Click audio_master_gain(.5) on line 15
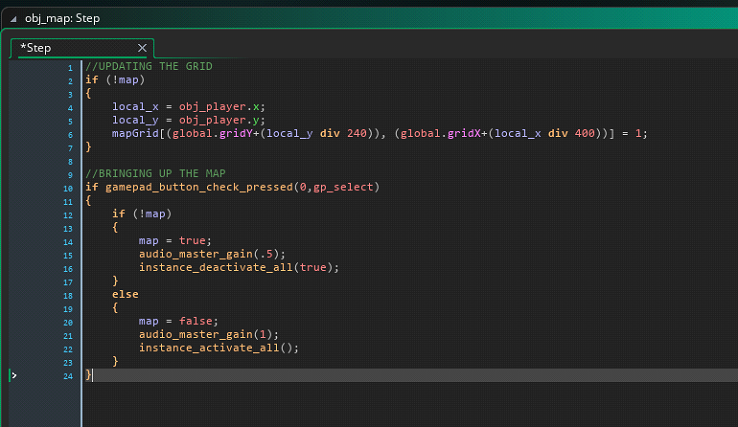 212,254
